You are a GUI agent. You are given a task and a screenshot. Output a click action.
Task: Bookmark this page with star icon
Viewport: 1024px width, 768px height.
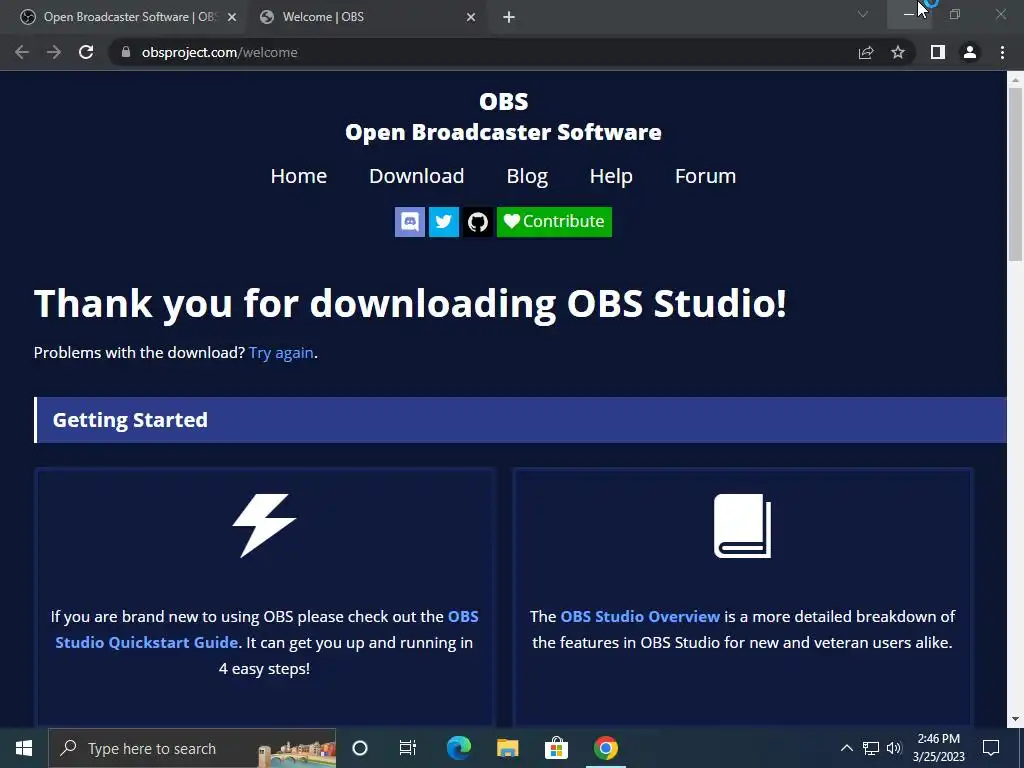(x=898, y=52)
